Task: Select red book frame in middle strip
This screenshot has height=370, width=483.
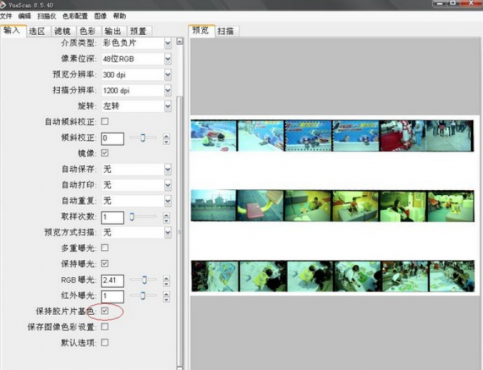Action: click(260, 206)
